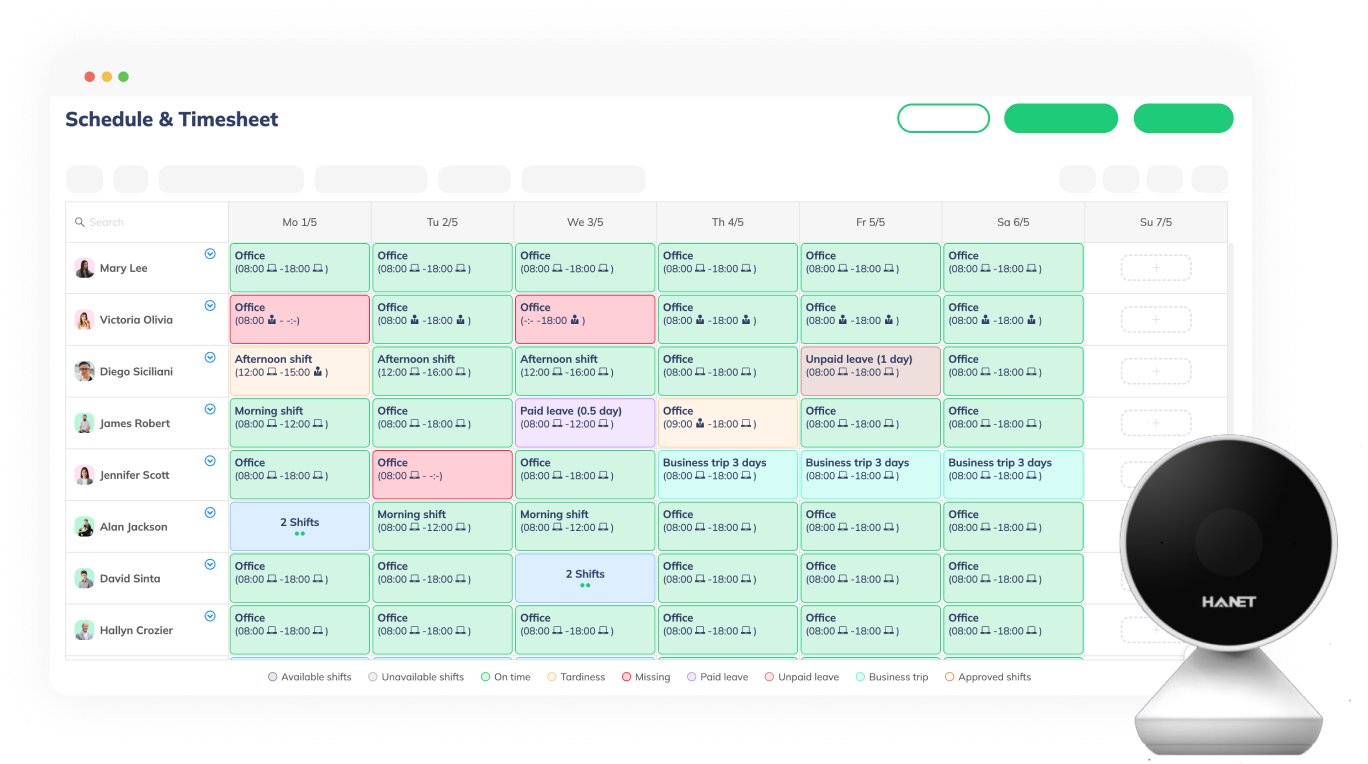The height and width of the screenshot is (764, 1368).
Task: Click Hallyn Crozier's profile picture
Action: (85, 630)
